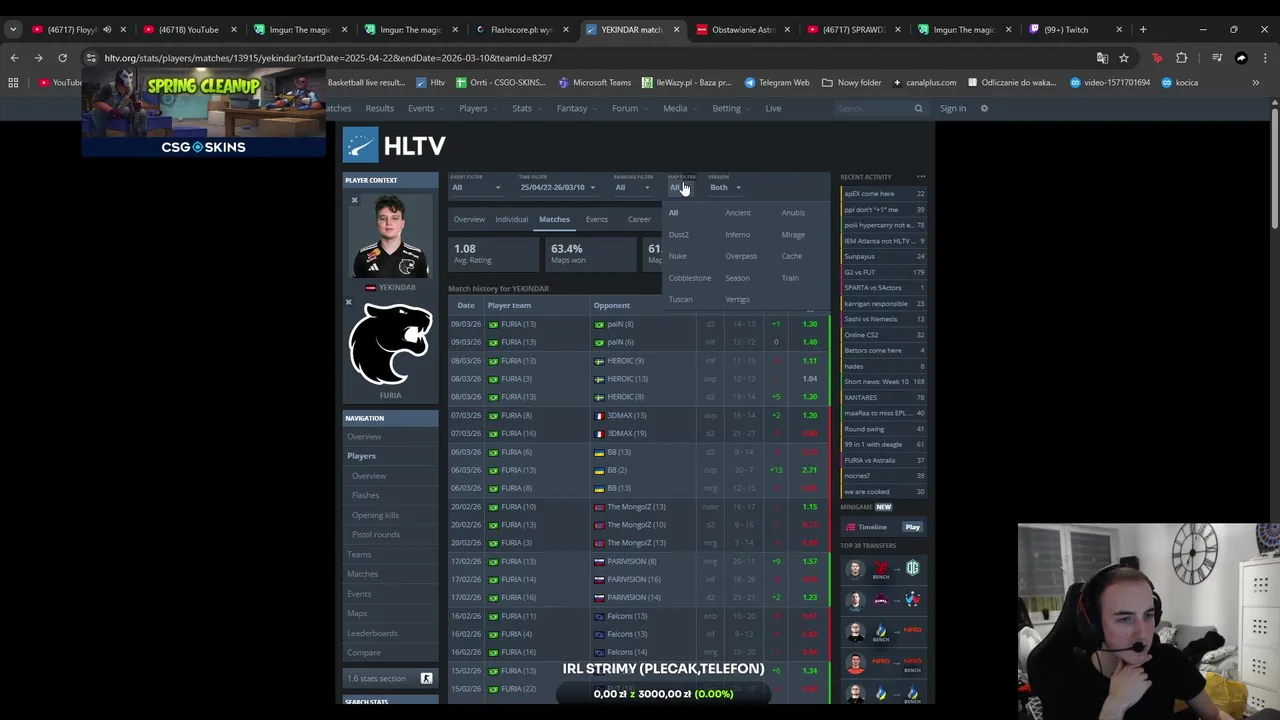
Task: Click YEKINDAR player photo
Action: coord(390,236)
